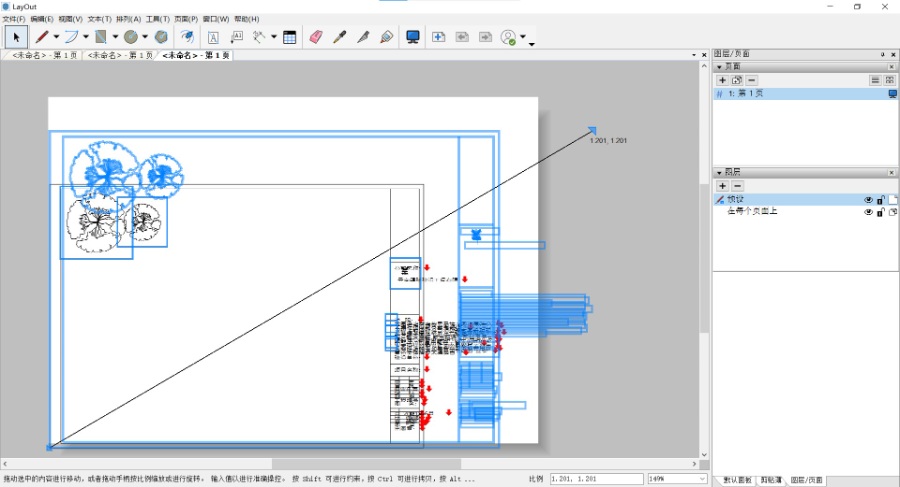Open the Line tool variants dropdown
The width and height of the screenshot is (900, 487).
click(56, 37)
